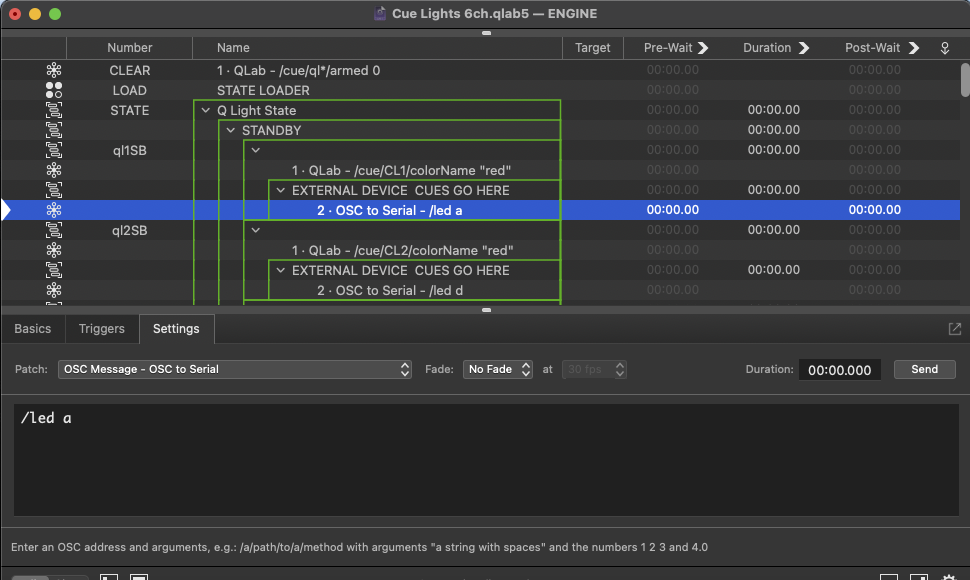
Task: Click the group cue icon for ql1SB
Action: [x=54, y=150]
